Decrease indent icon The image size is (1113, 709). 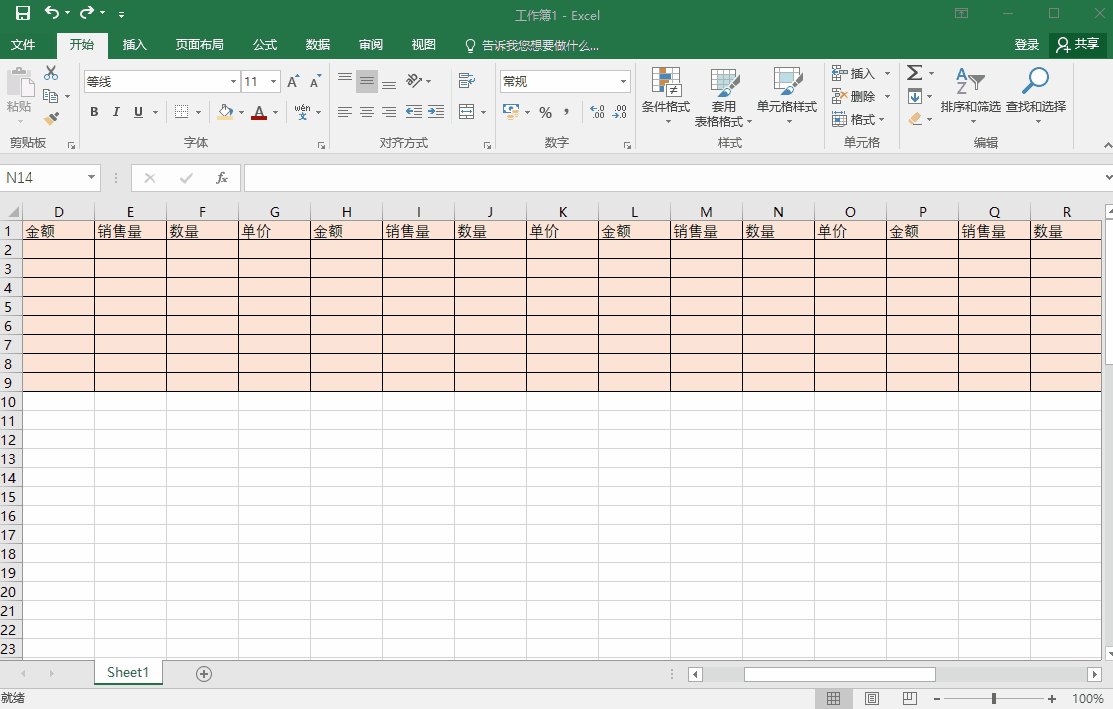[414, 112]
